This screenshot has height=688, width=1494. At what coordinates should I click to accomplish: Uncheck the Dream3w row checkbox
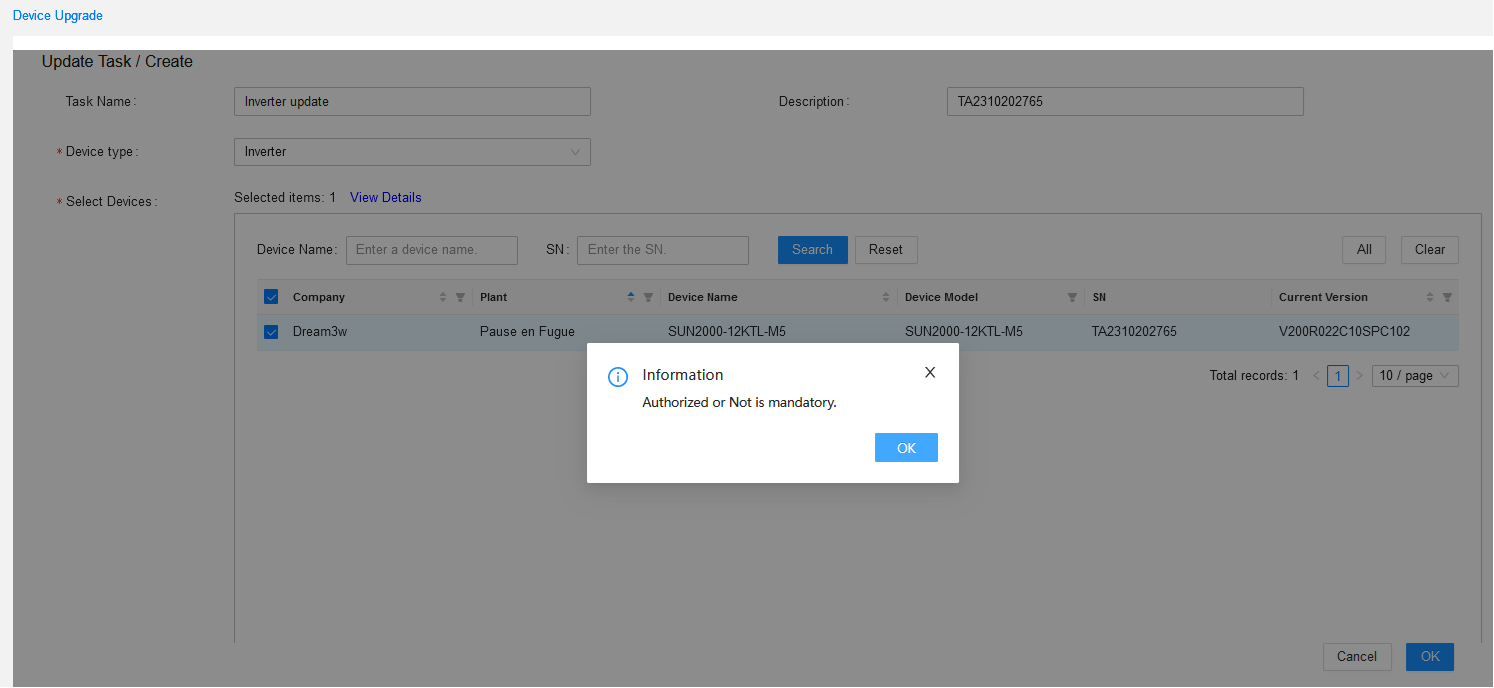(271, 332)
